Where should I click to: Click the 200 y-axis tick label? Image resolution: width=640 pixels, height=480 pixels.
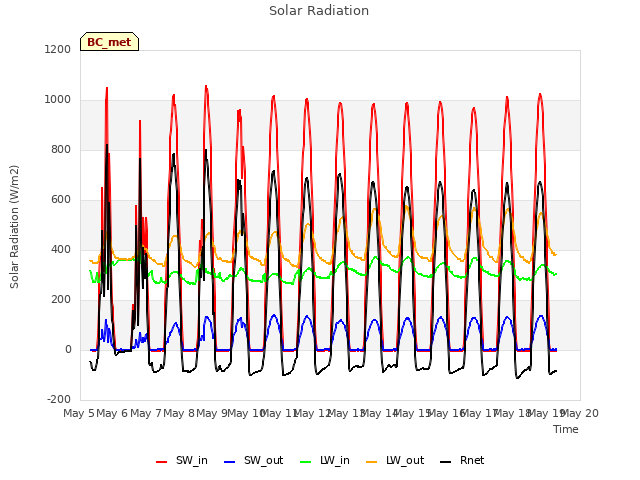61,300
